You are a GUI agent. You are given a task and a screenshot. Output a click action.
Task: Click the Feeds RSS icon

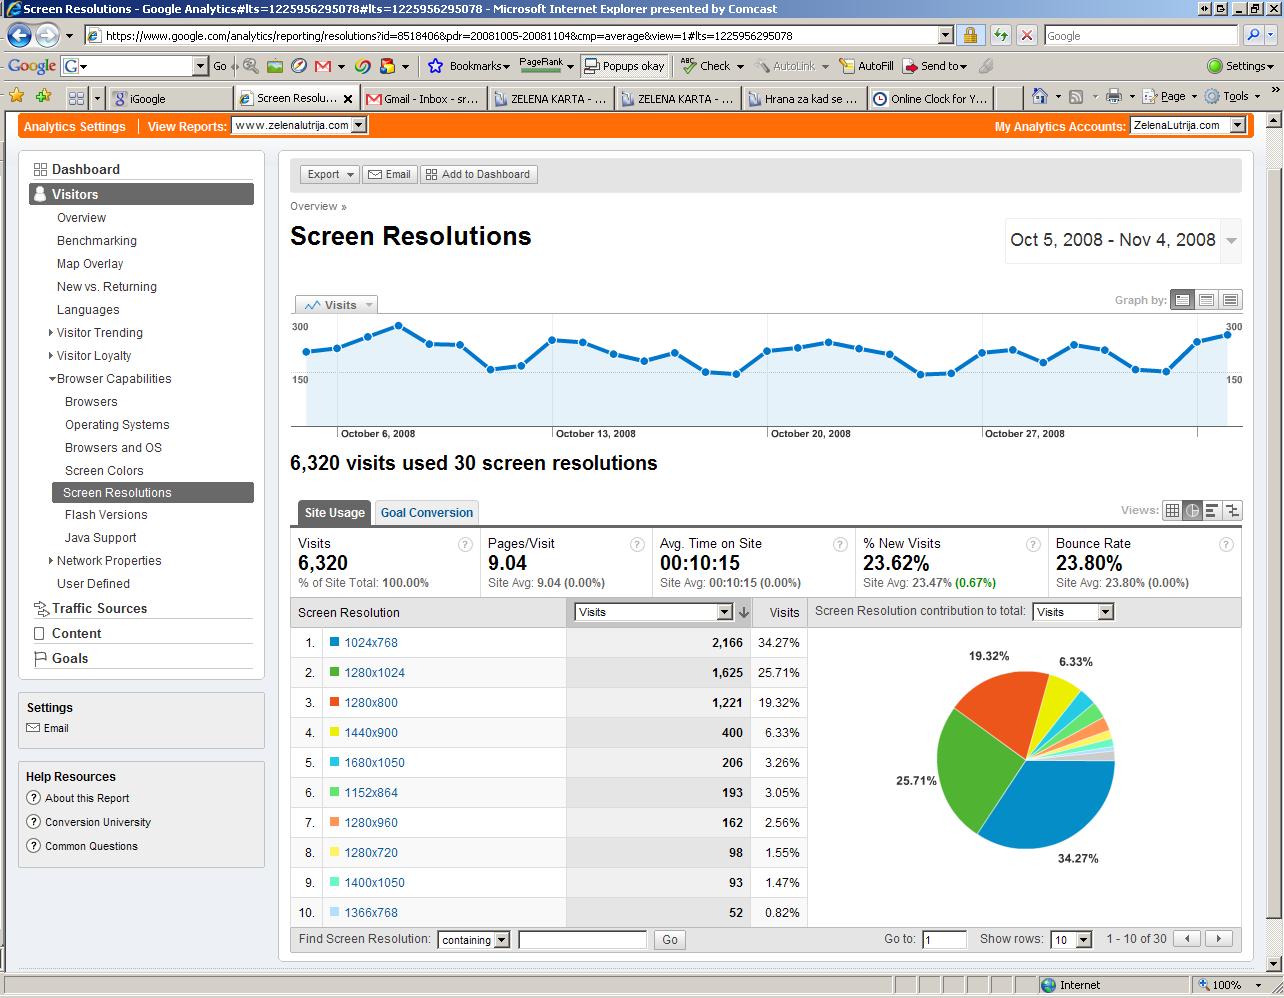(x=1076, y=97)
